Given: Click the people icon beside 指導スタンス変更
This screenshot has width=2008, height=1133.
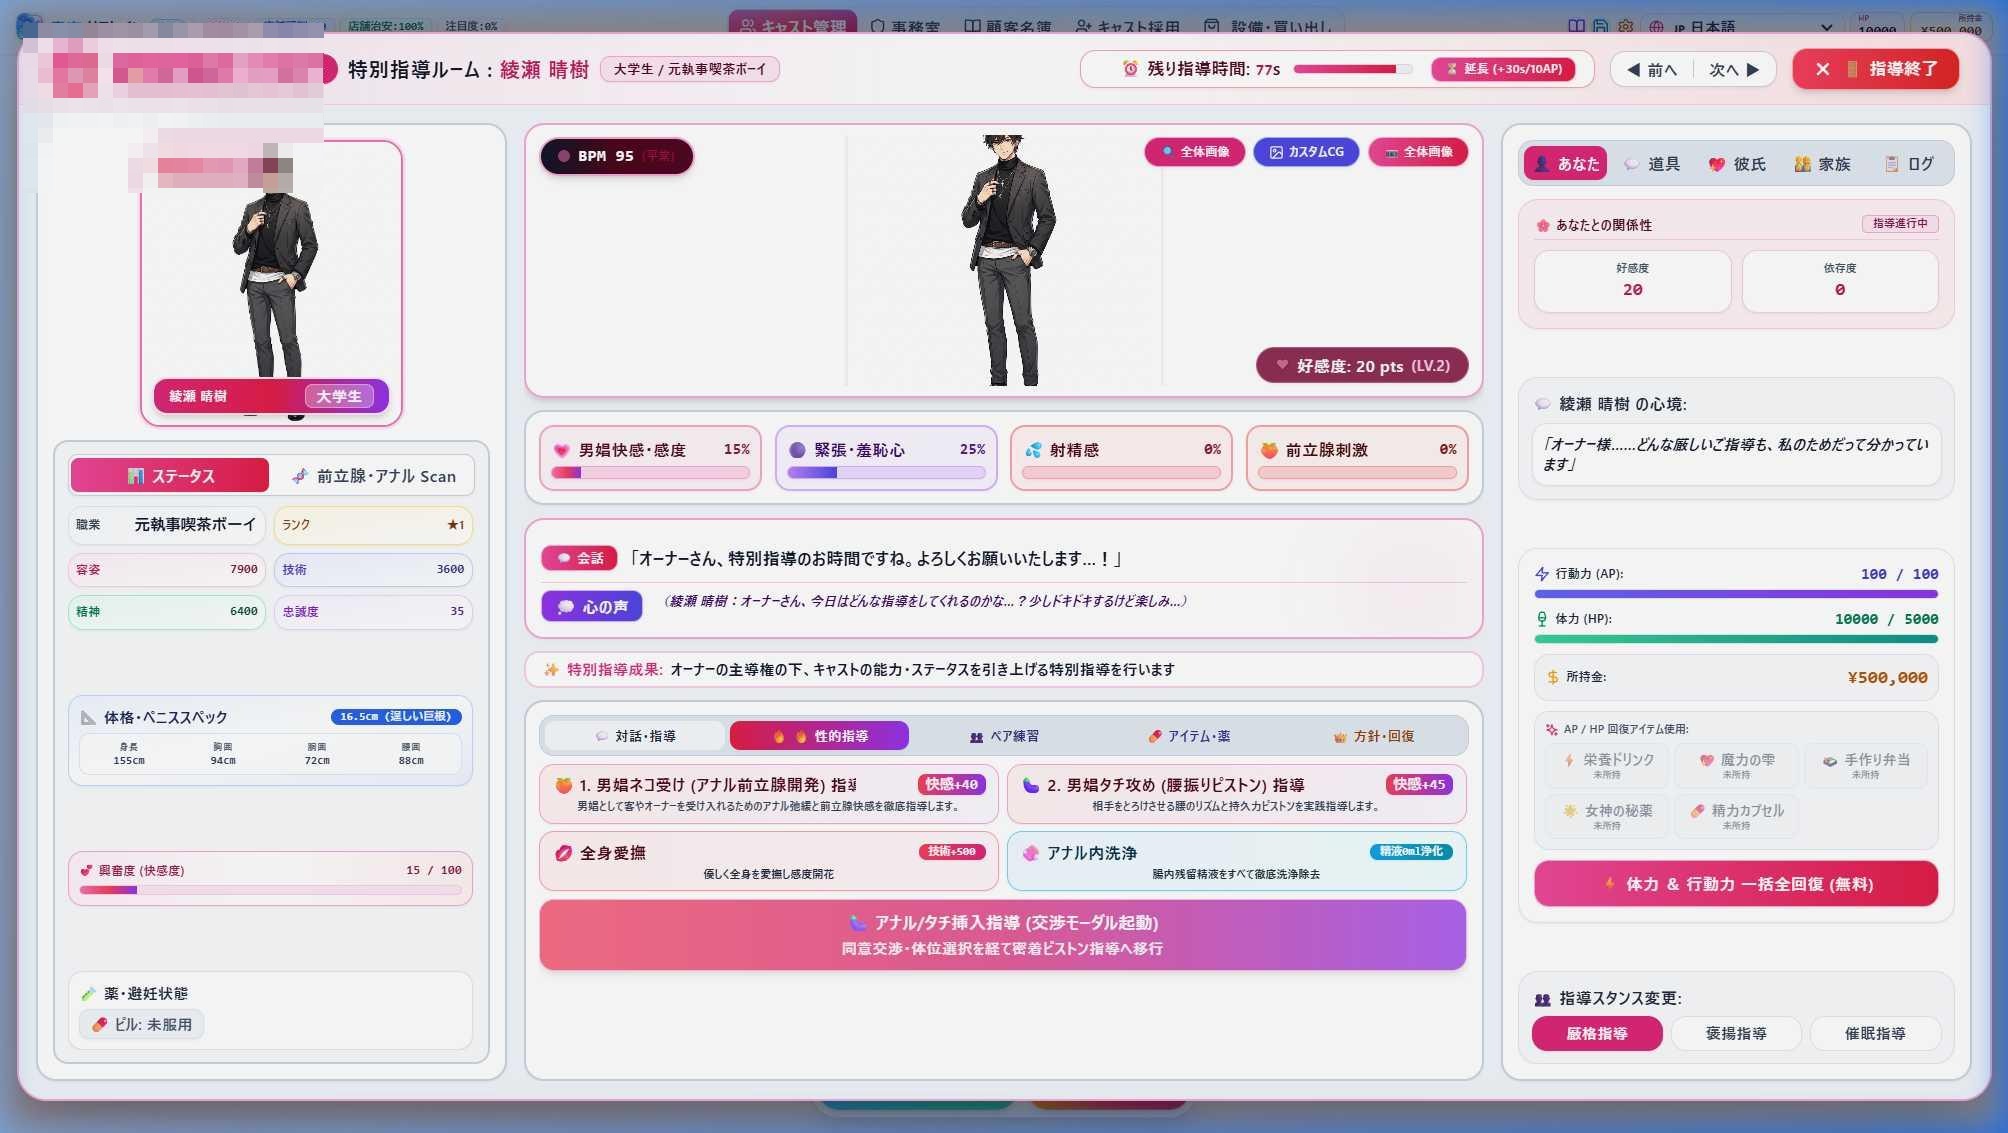Looking at the screenshot, I should (x=1543, y=999).
